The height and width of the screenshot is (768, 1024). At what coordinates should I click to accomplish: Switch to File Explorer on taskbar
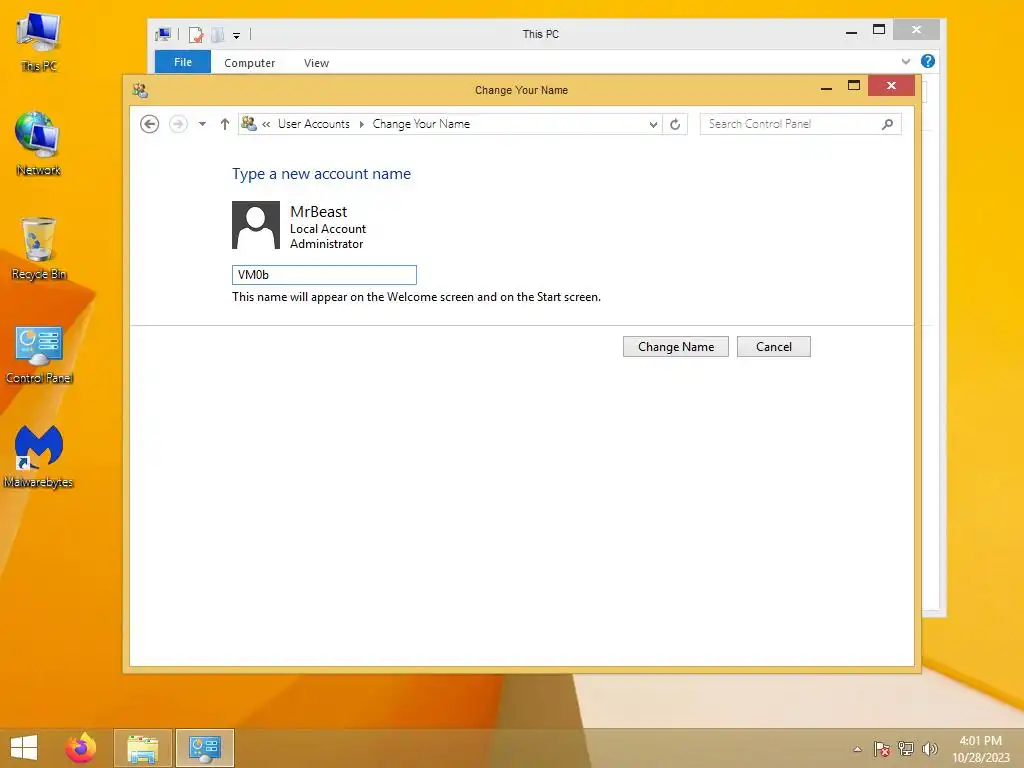(143, 748)
